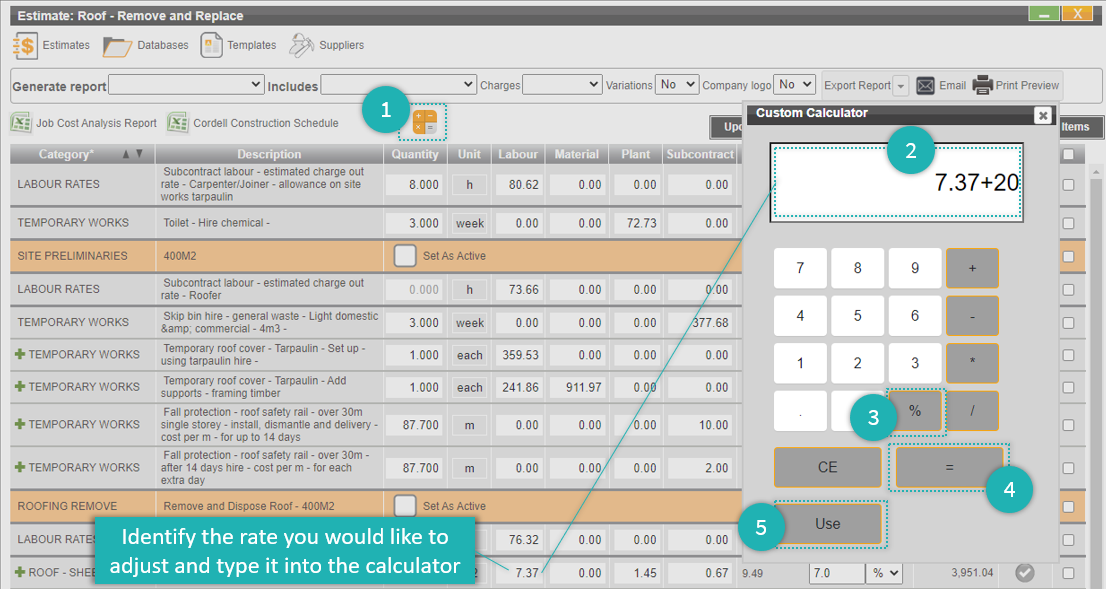Viewport: 1106px width, 589px height.
Task: Expand the ROOF - SHEET row
Action: pos(20,572)
